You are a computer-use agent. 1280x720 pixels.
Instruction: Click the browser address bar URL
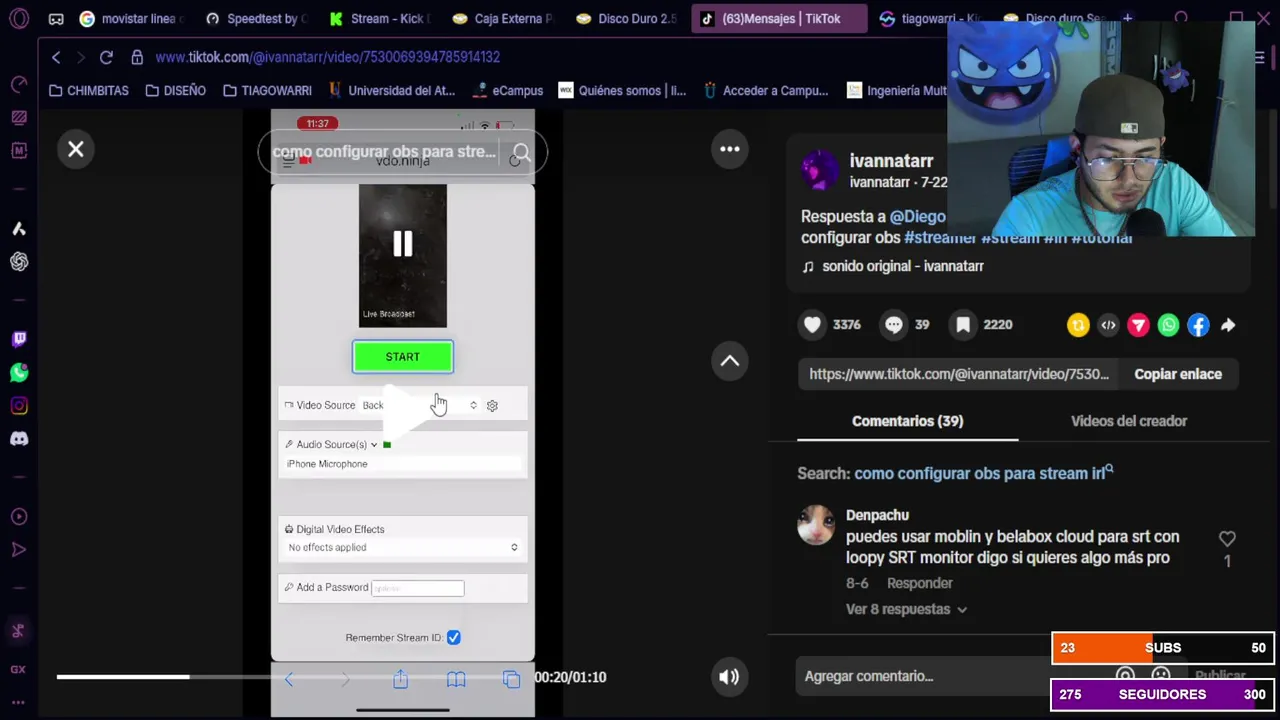pyautogui.click(x=327, y=57)
